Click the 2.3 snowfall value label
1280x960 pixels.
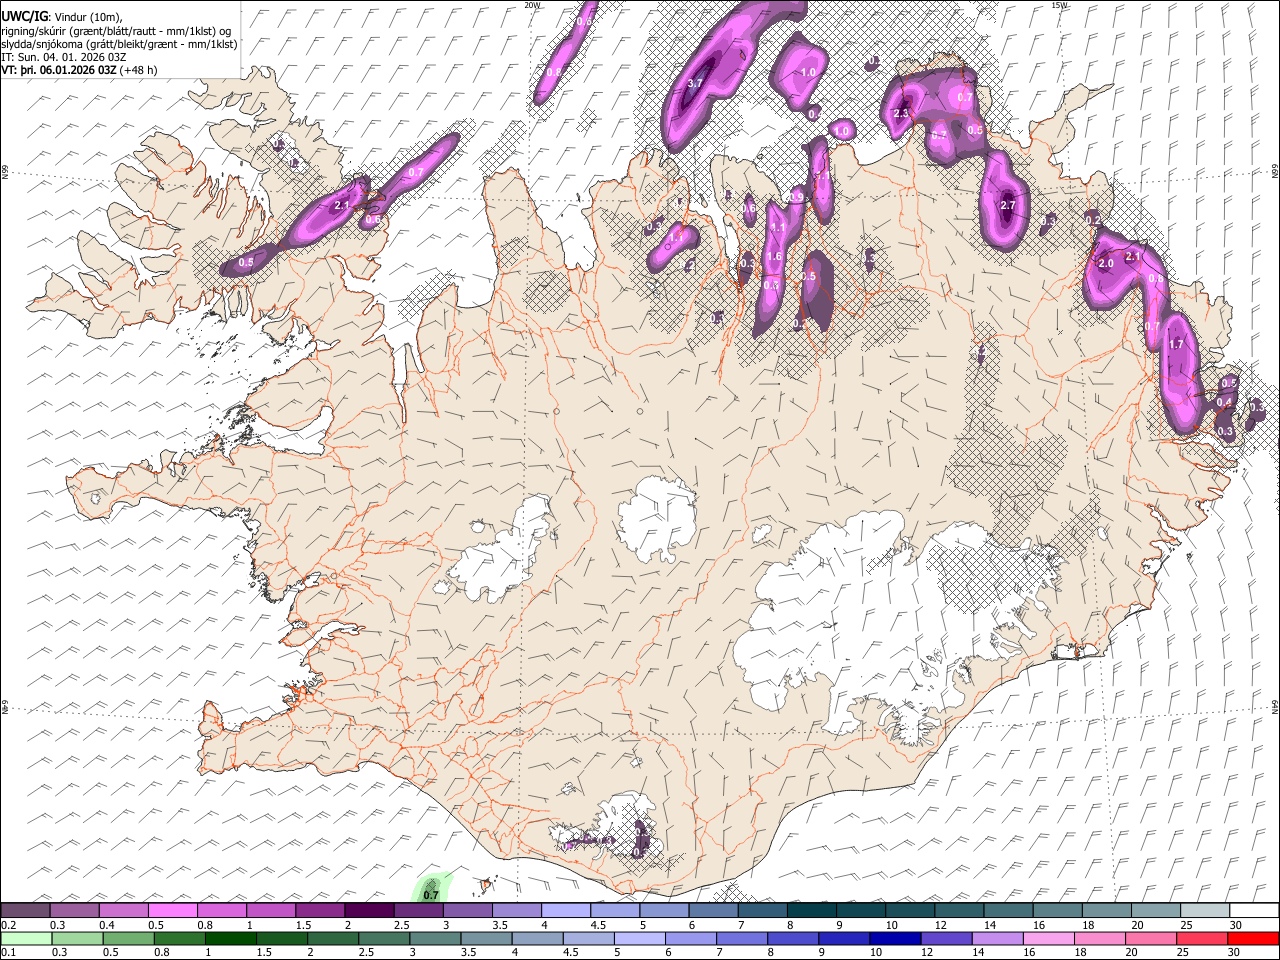pos(901,114)
